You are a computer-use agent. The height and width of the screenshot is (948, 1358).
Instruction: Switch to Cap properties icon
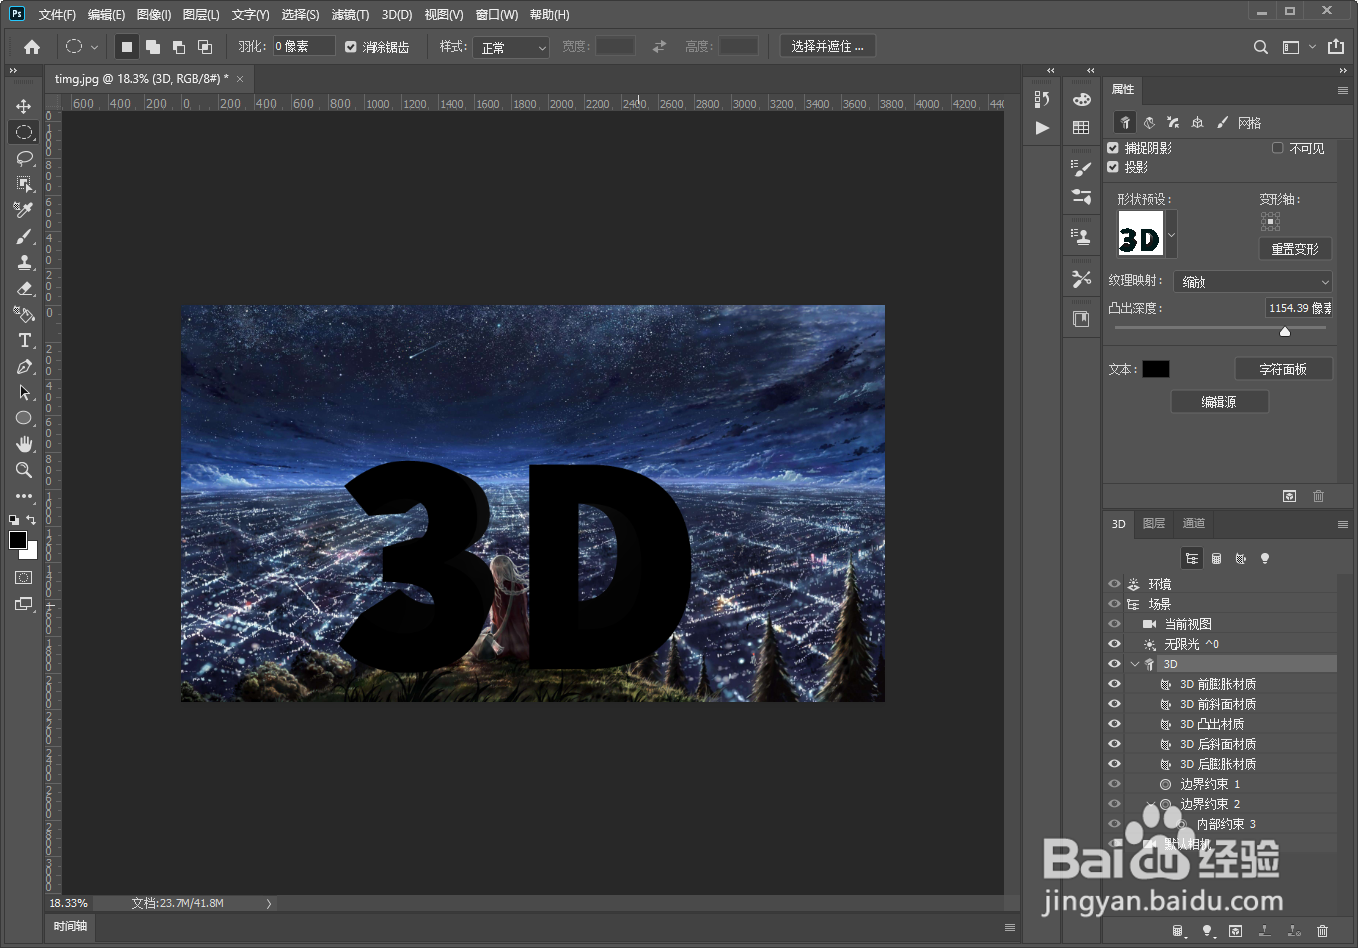[1173, 122]
